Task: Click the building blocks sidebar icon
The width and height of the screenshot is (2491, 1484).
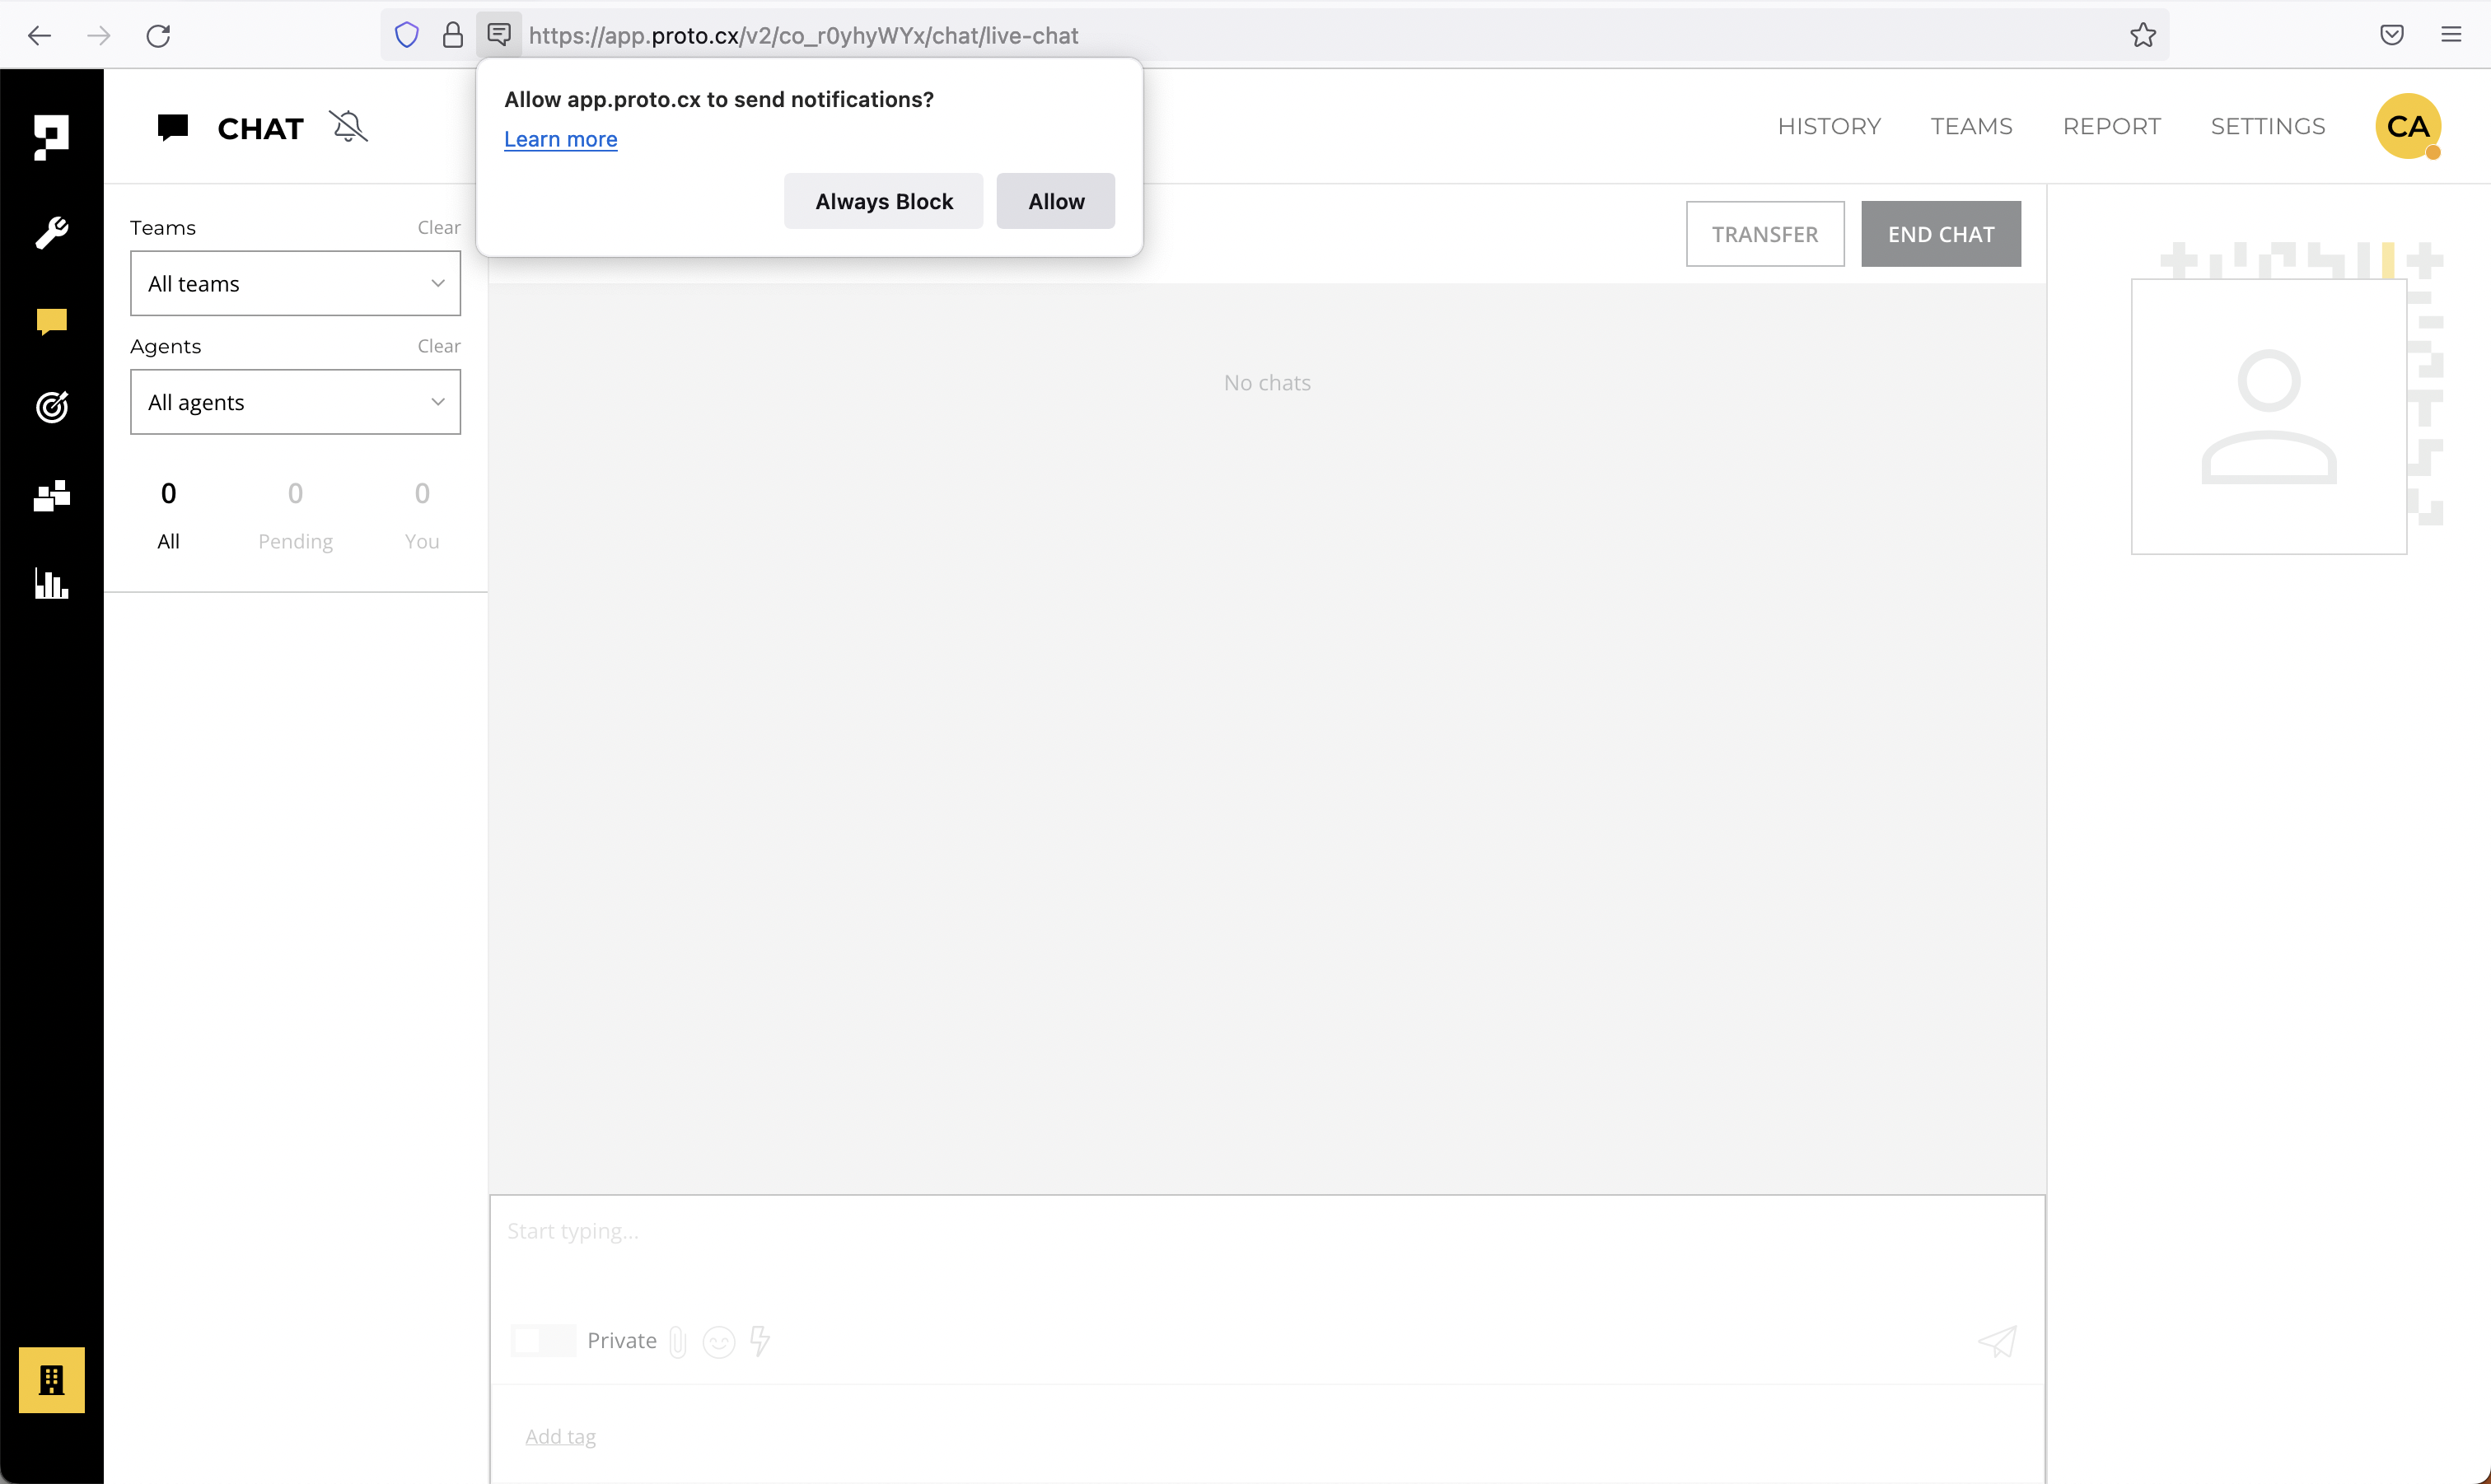Action: tap(52, 495)
